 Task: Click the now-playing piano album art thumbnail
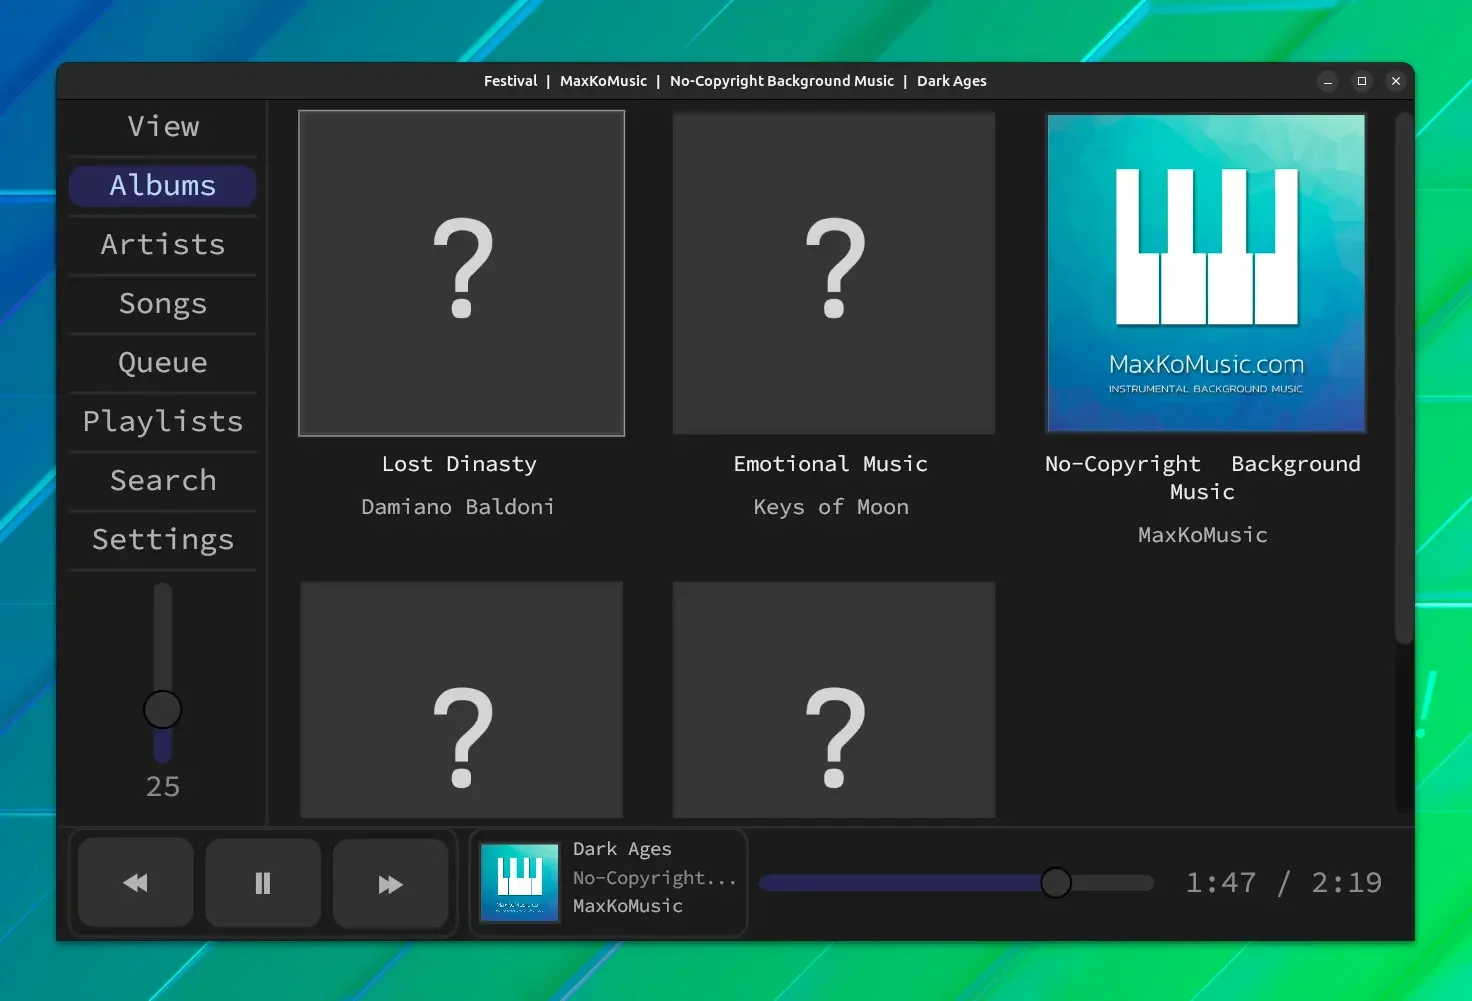pyautogui.click(x=519, y=883)
